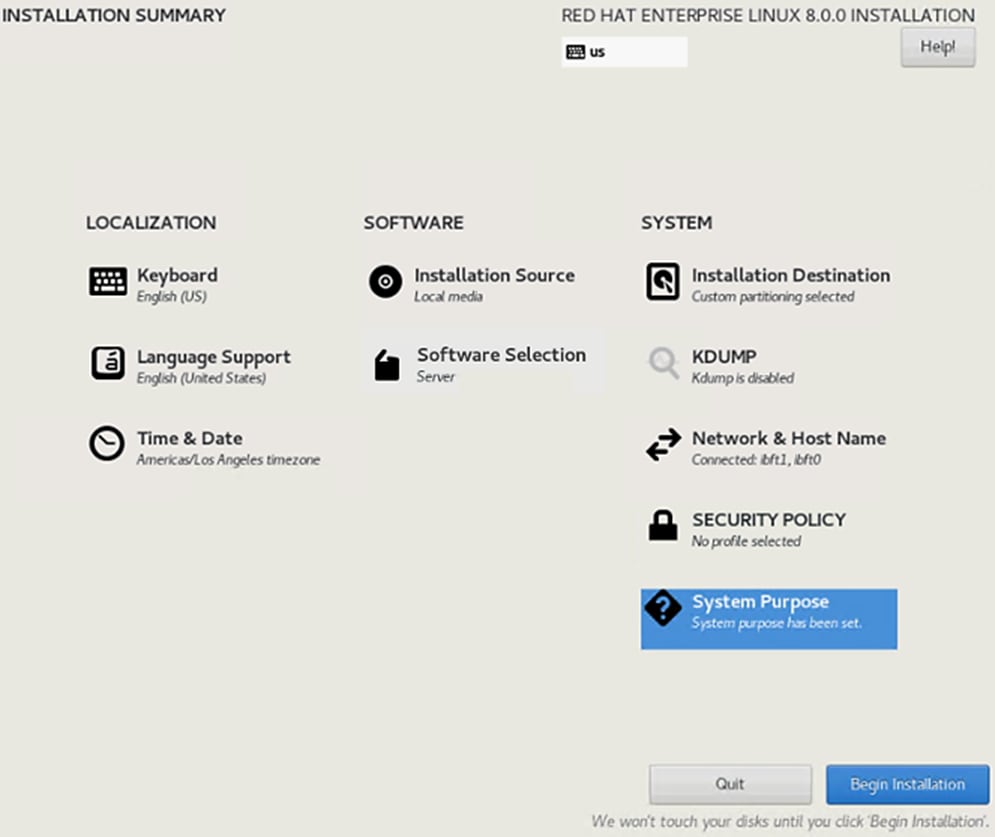
Task: Click the Begin Installation button
Action: point(907,784)
